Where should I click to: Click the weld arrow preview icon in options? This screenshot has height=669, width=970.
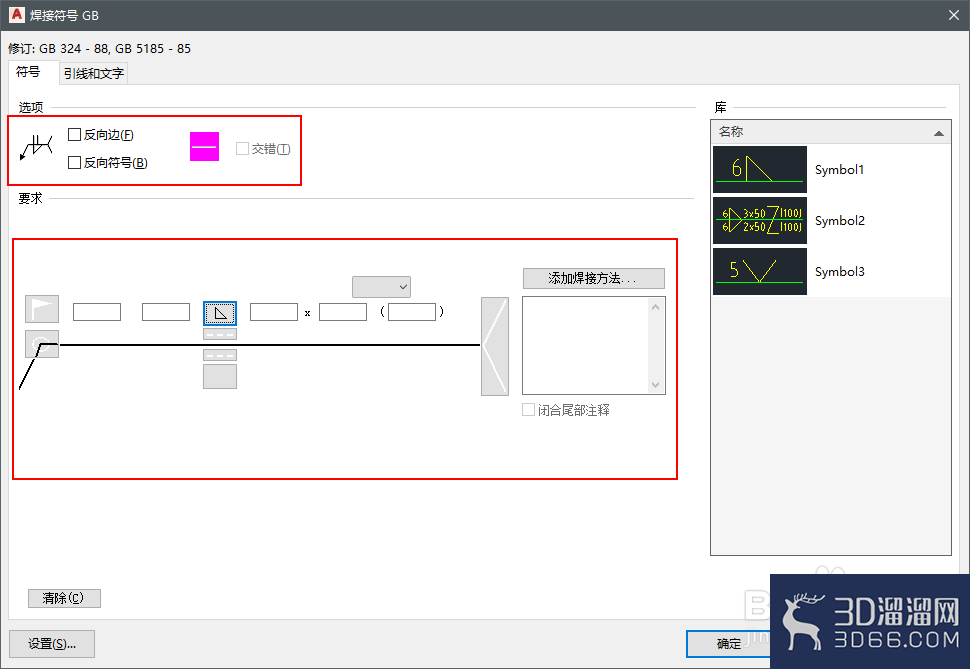coord(36,147)
